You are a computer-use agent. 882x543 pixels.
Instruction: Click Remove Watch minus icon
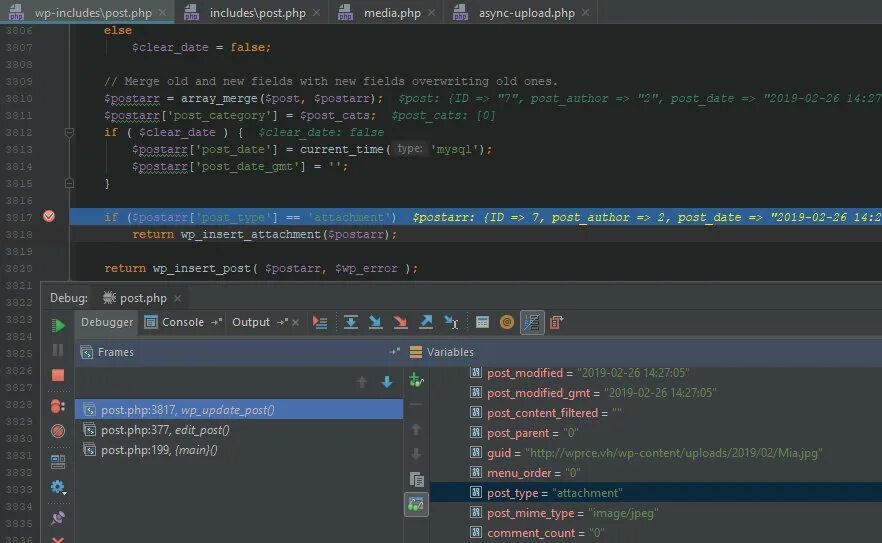point(416,405)
